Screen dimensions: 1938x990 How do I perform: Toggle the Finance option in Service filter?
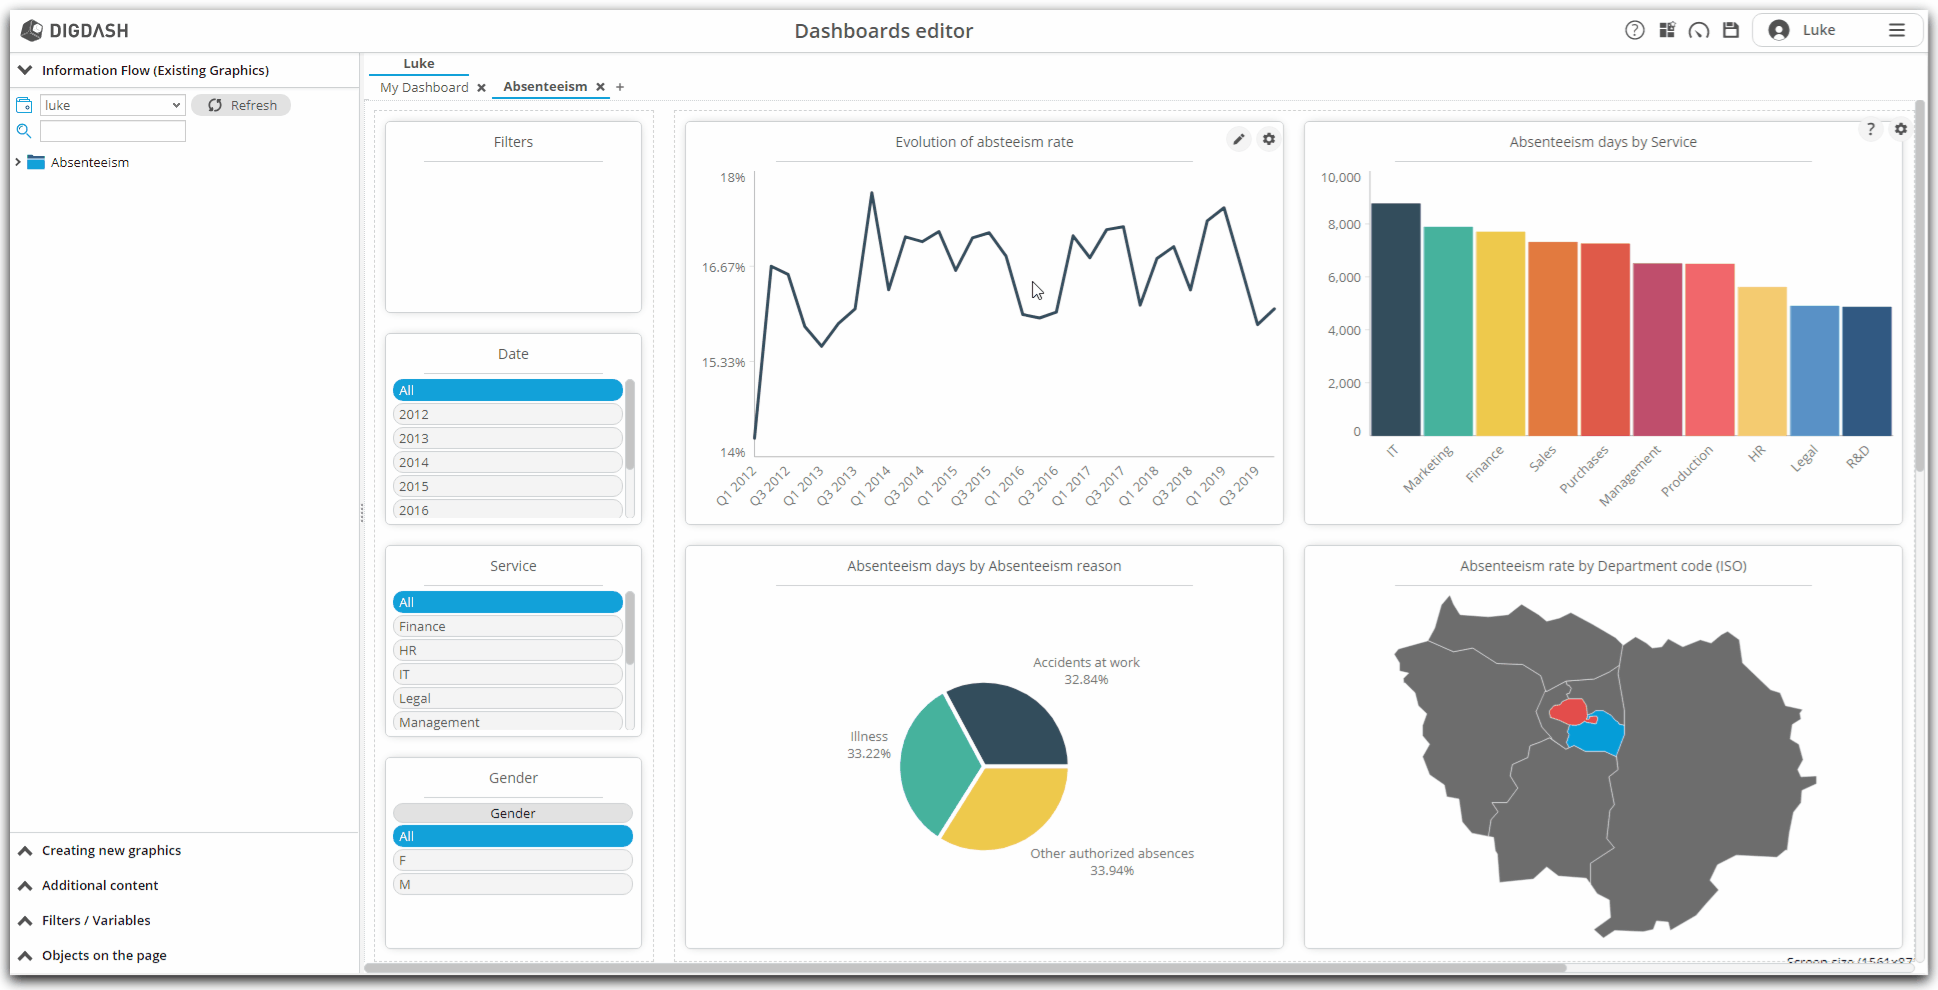507,626
